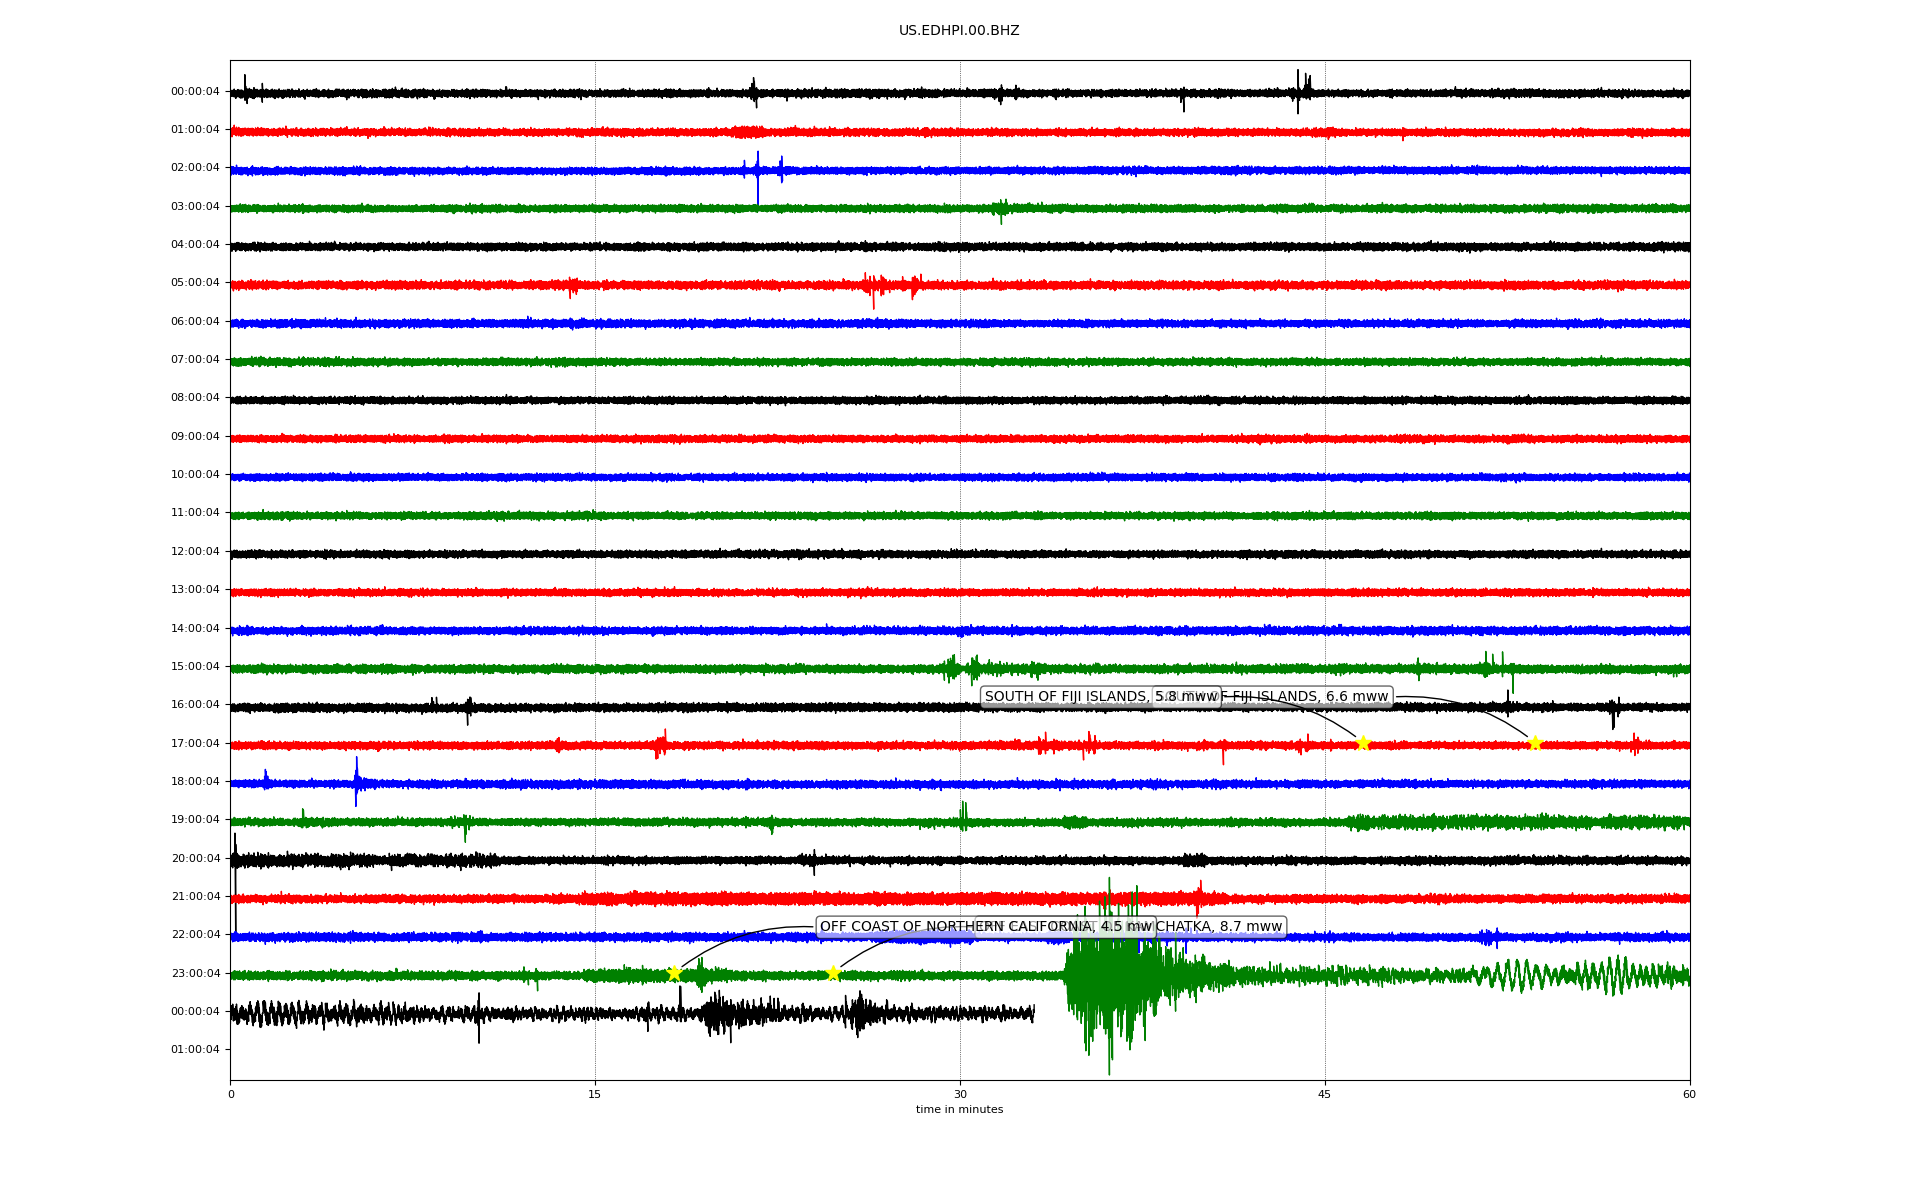Select the 10:00:04 trace label
This screenshot has height=1200, width=1920.
click(195, 475)
